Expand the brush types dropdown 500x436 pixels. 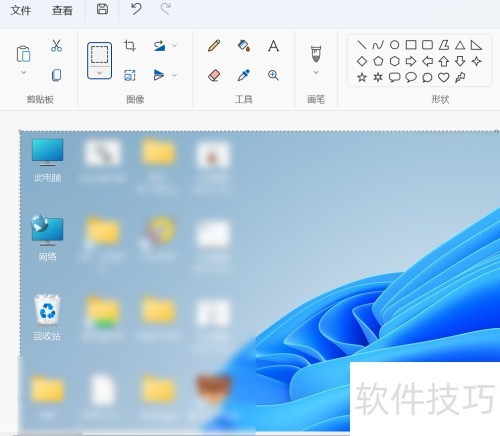coord(316,72)
